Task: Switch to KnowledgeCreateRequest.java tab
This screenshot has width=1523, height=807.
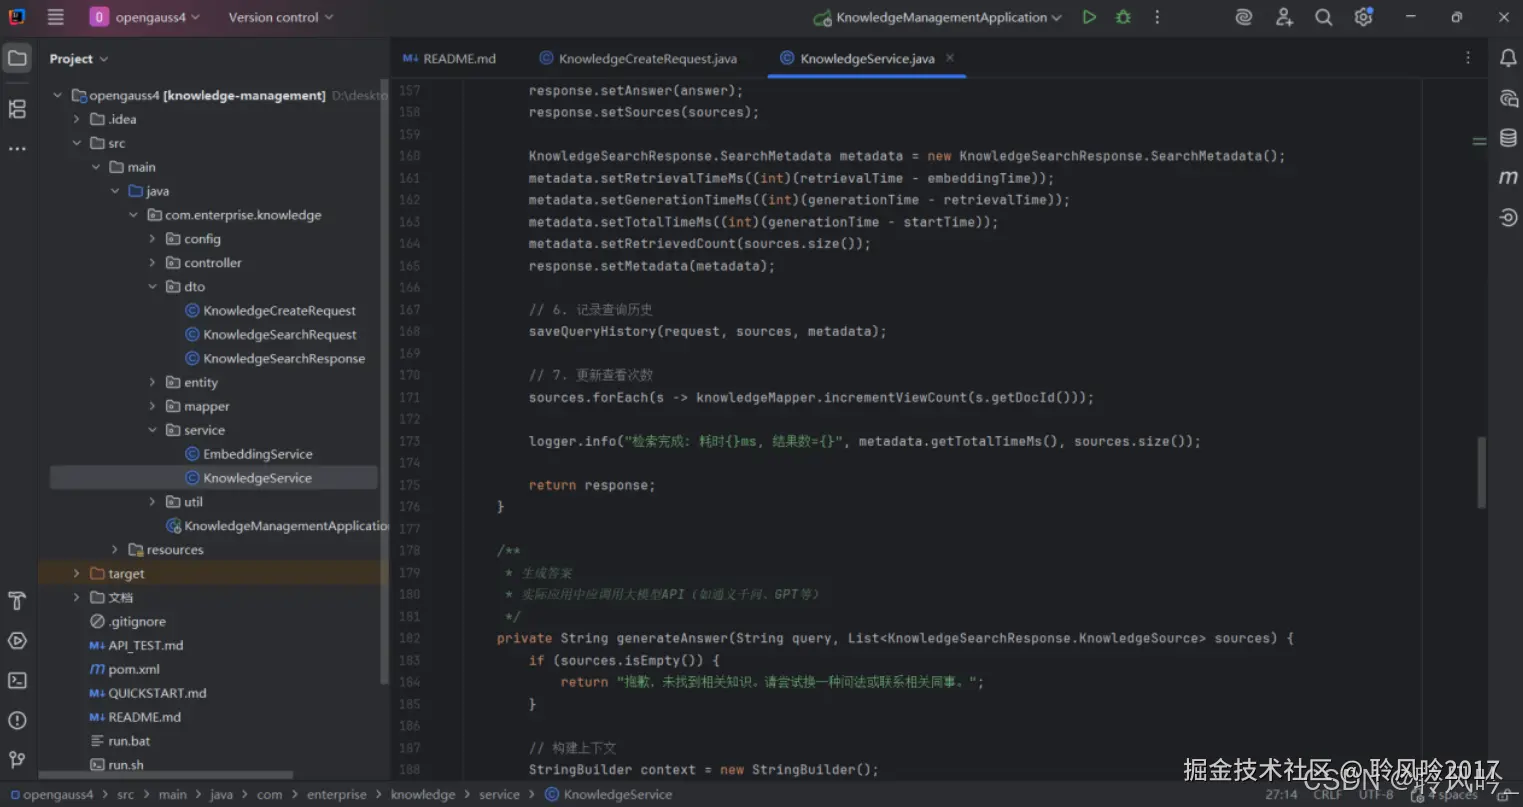Action: click(646, 59)
